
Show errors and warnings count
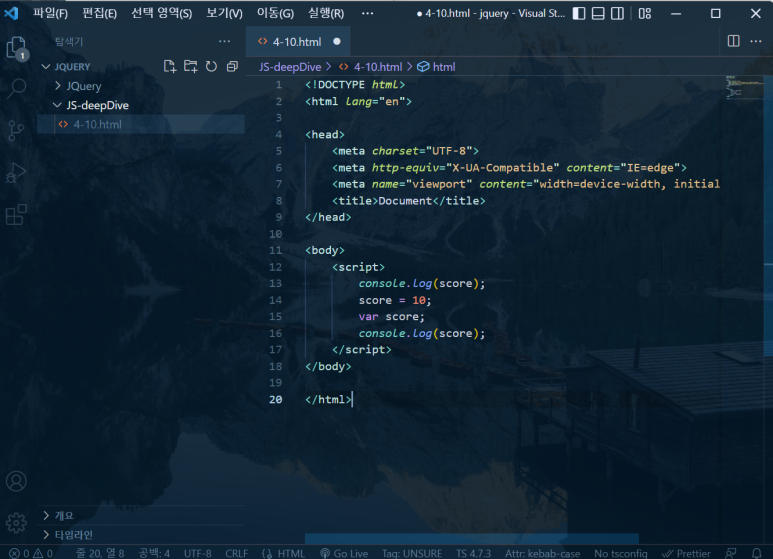[31, 554]
